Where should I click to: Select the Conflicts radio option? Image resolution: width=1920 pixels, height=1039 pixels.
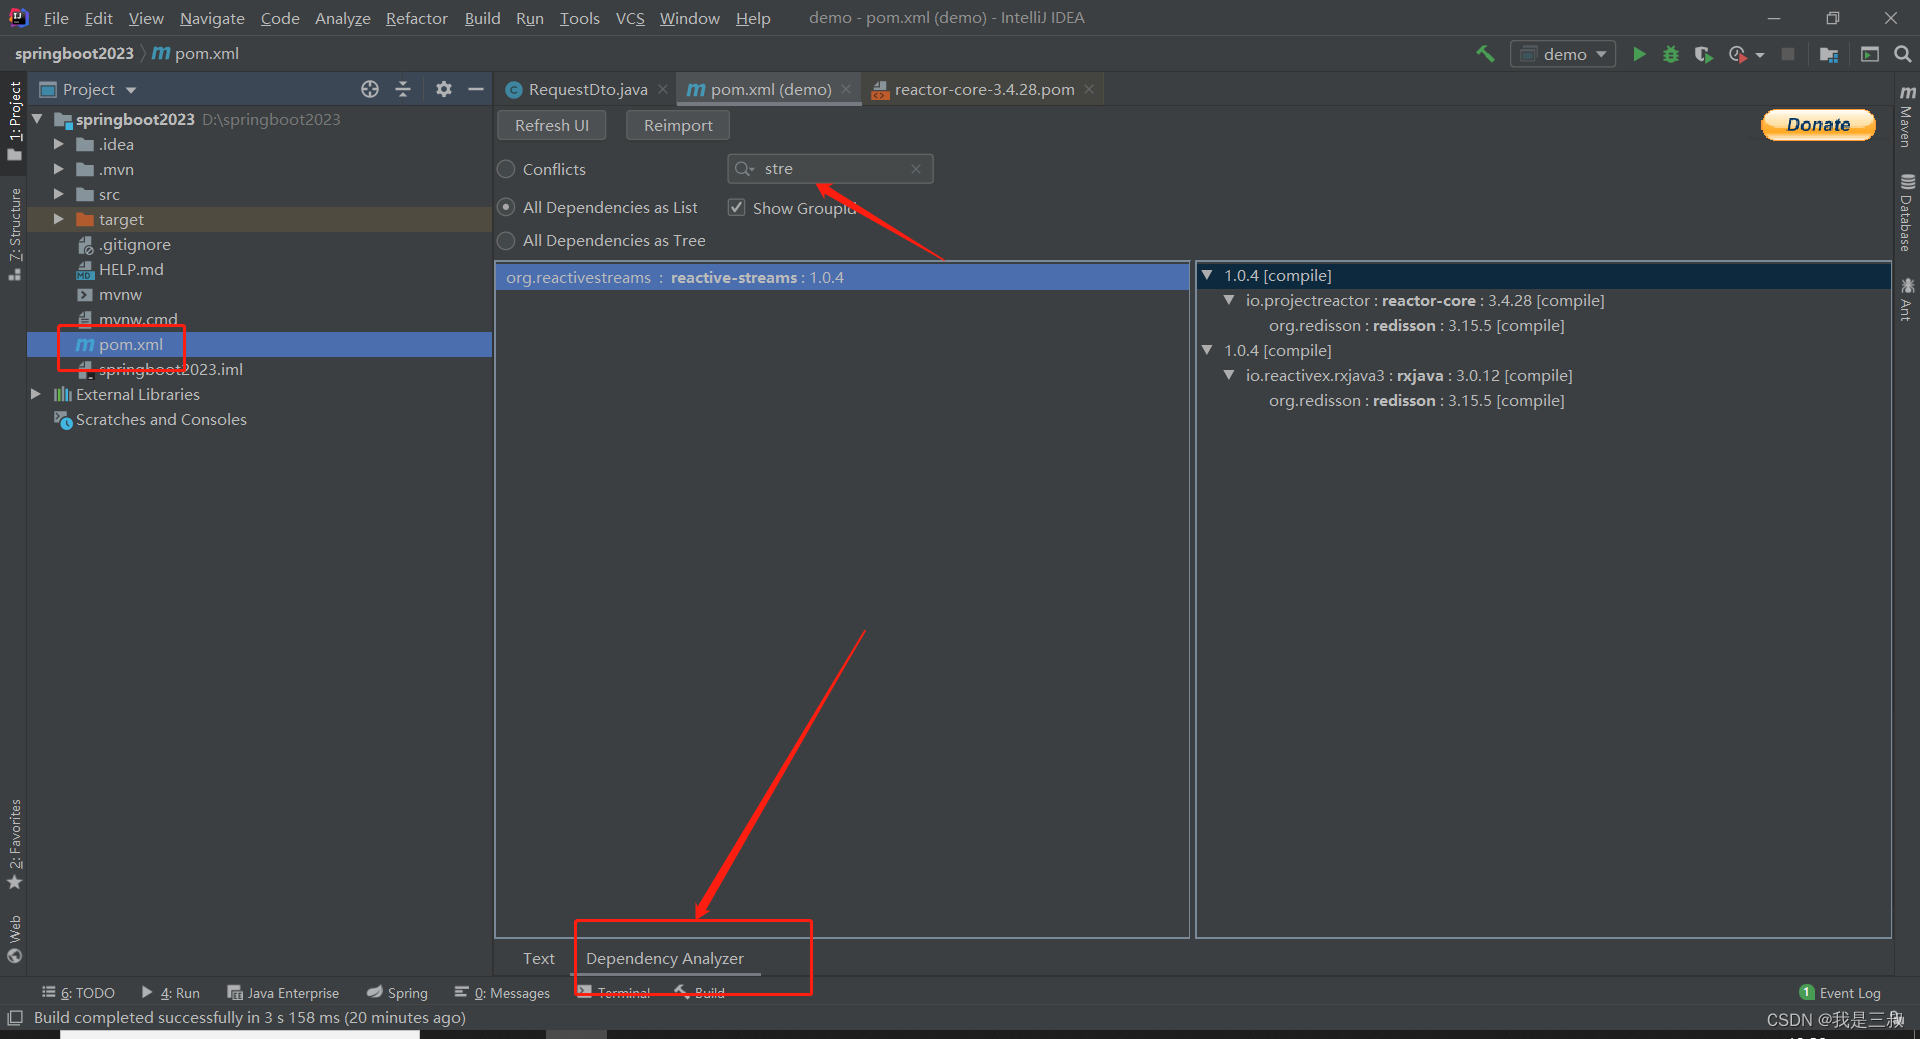pyautogui.click(x=541, y=169)
